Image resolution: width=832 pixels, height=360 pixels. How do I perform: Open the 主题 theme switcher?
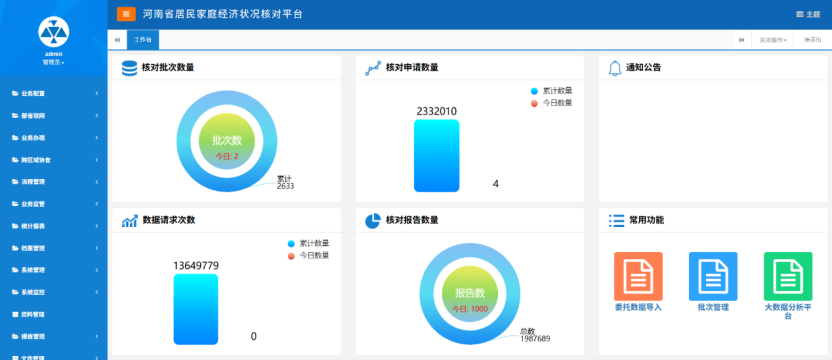coord(808,14)
